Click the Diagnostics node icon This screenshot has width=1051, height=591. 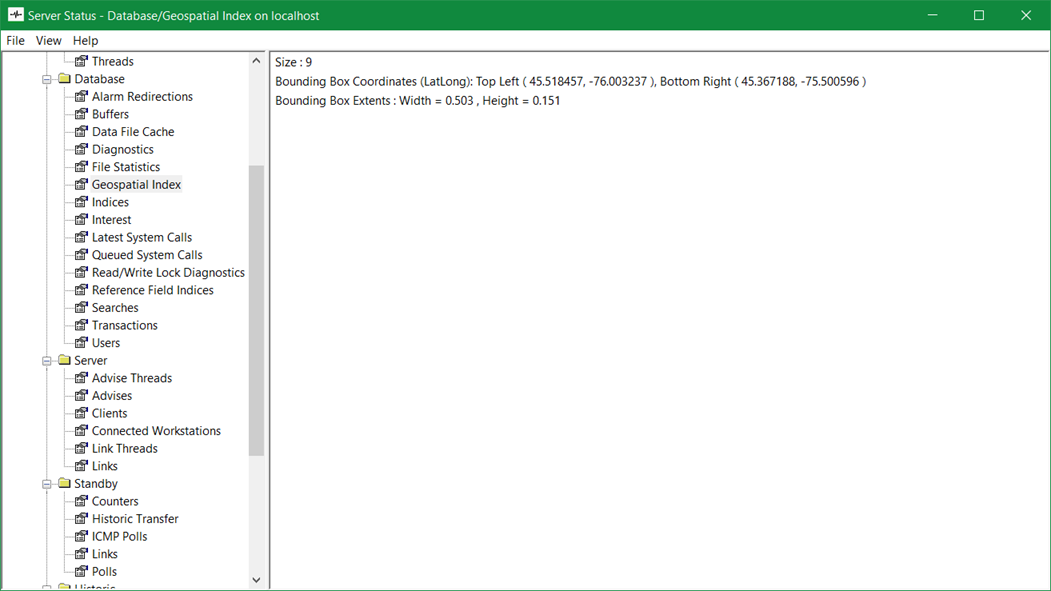82,150
